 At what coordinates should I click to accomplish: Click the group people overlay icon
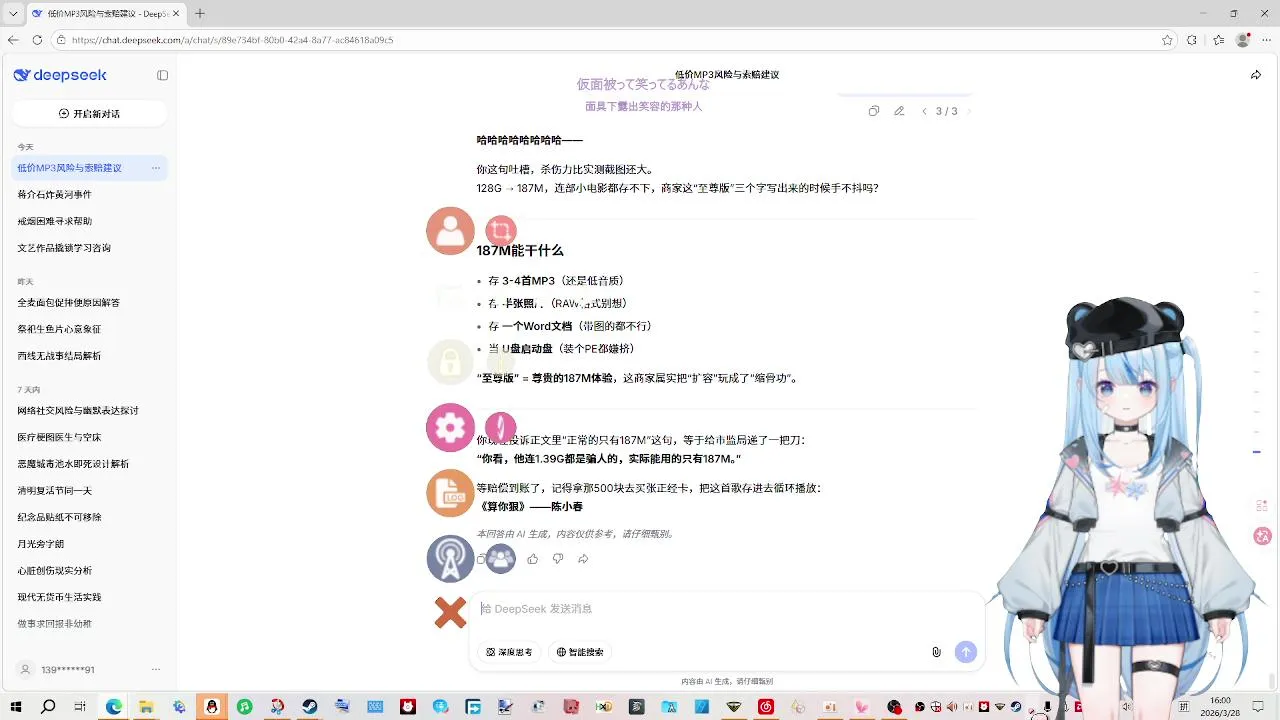[x=501, y=559]
